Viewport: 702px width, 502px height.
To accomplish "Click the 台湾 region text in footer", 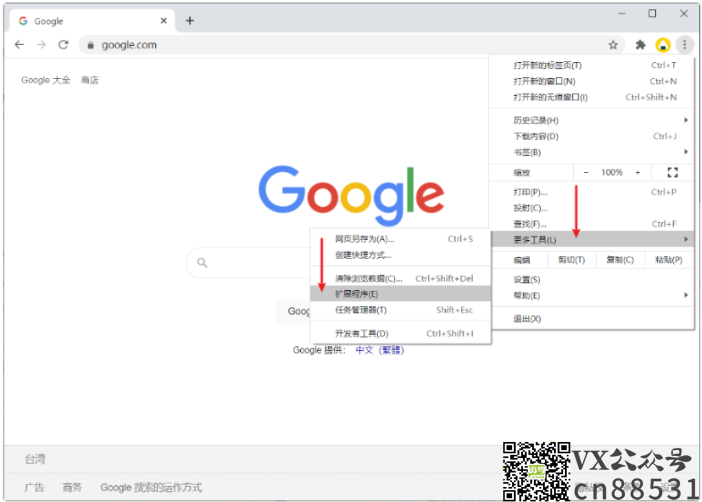I will [x=35, y=459].
